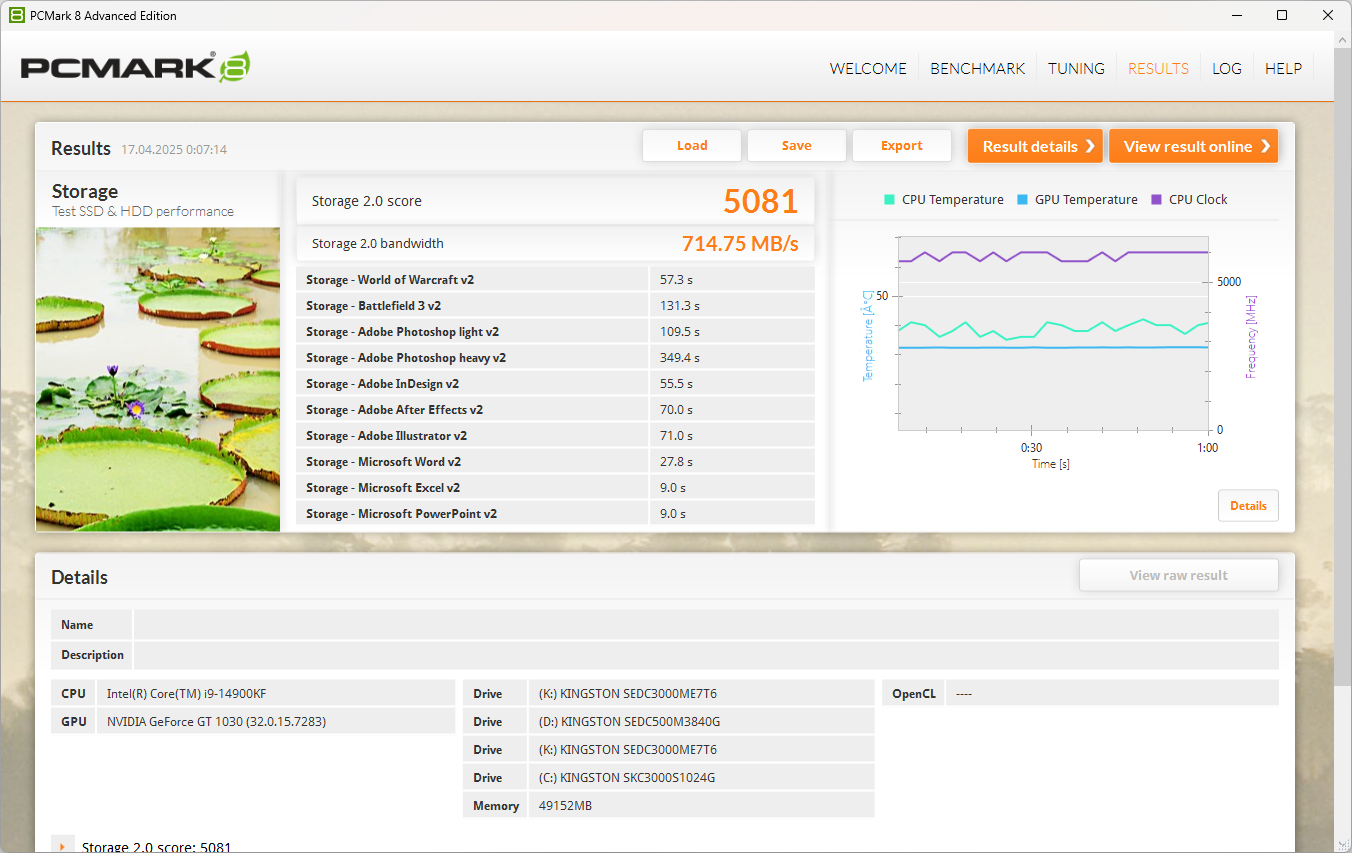
Task: Click the View raw result button
Action: coord(1179,576)
